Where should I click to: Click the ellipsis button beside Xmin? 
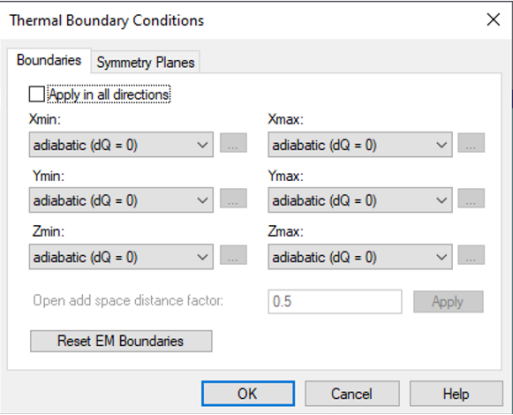(233, 143)
